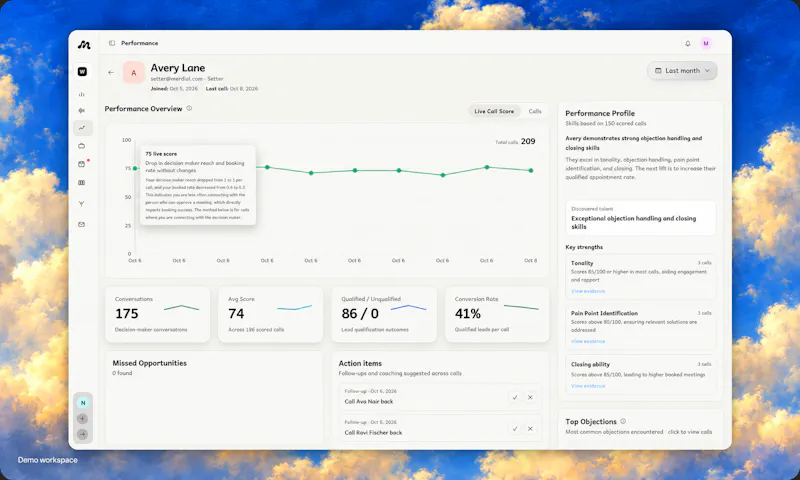Open the Avg Score 74 metric card
The height and width of the screenshot is (480, 800).
point(270,314)
